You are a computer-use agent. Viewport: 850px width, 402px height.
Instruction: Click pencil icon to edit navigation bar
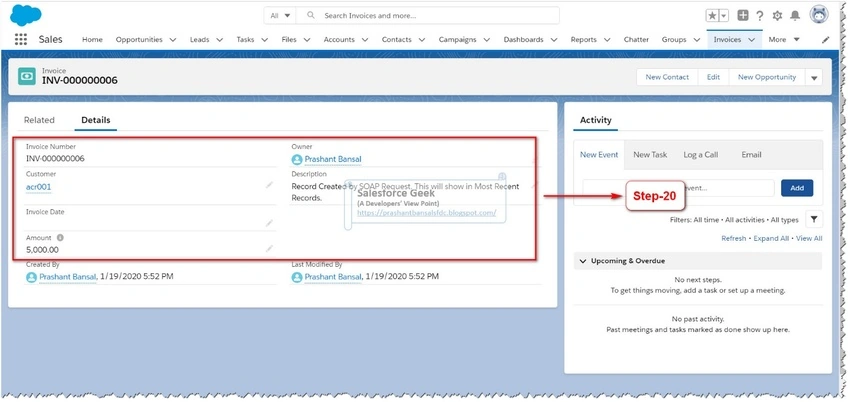coord(826,40)
